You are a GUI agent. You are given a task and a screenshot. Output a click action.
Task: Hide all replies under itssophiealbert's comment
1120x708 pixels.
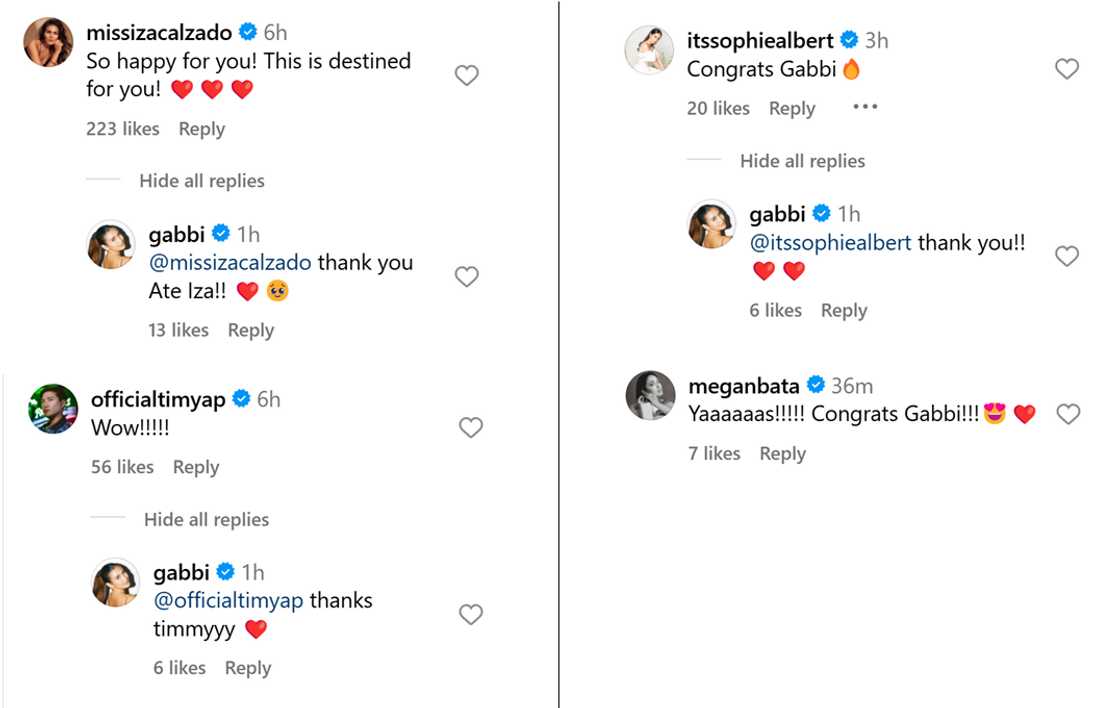click(x=802, y=161)
